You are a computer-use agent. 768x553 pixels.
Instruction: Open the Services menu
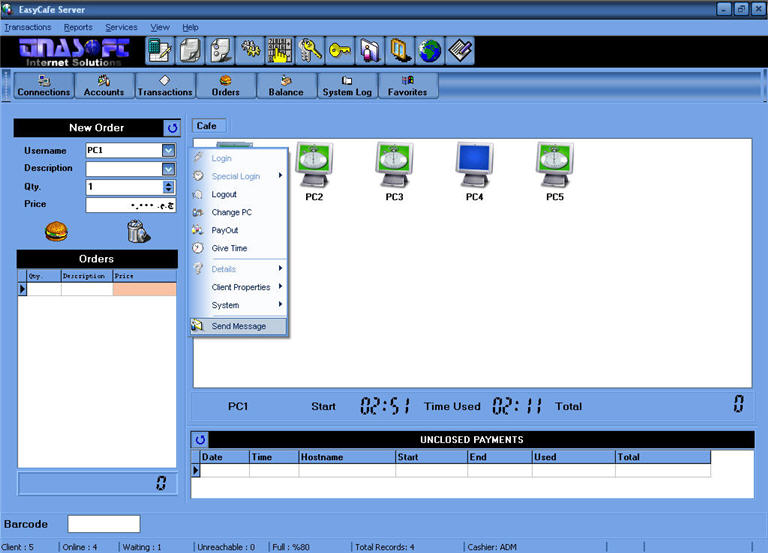121,27
